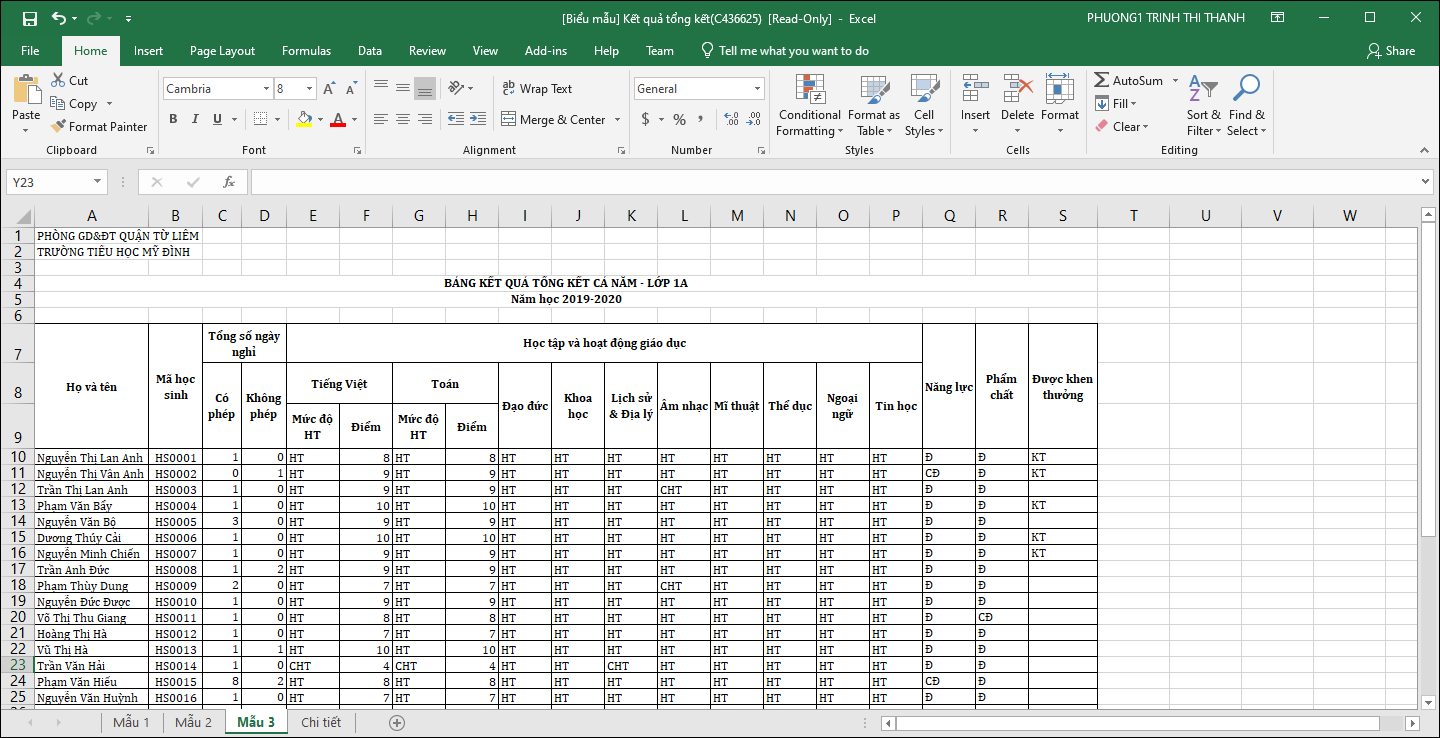Click the Share button

coord(1391,51)
